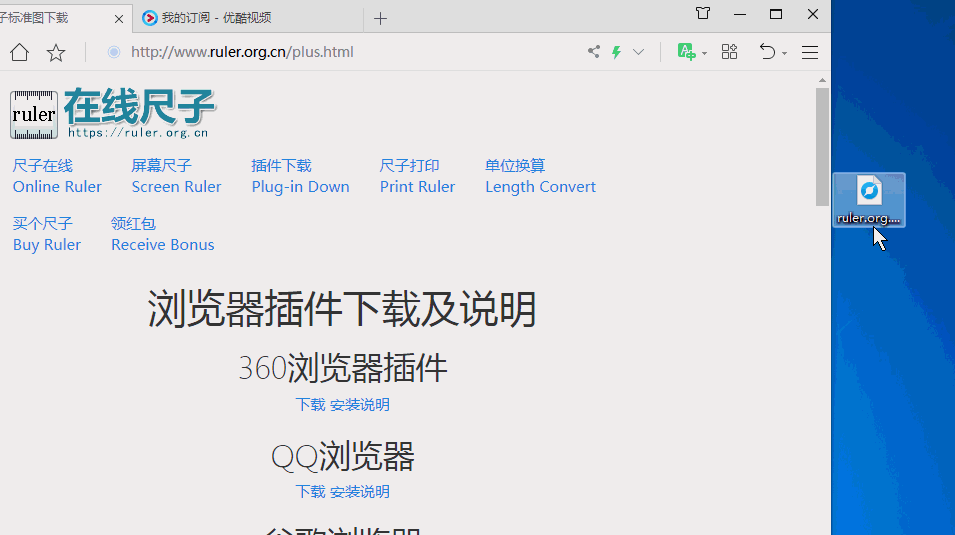Open the 买个尺子 Buy Ruler link
Screen dimensions: 955x535
pos(47,234)
